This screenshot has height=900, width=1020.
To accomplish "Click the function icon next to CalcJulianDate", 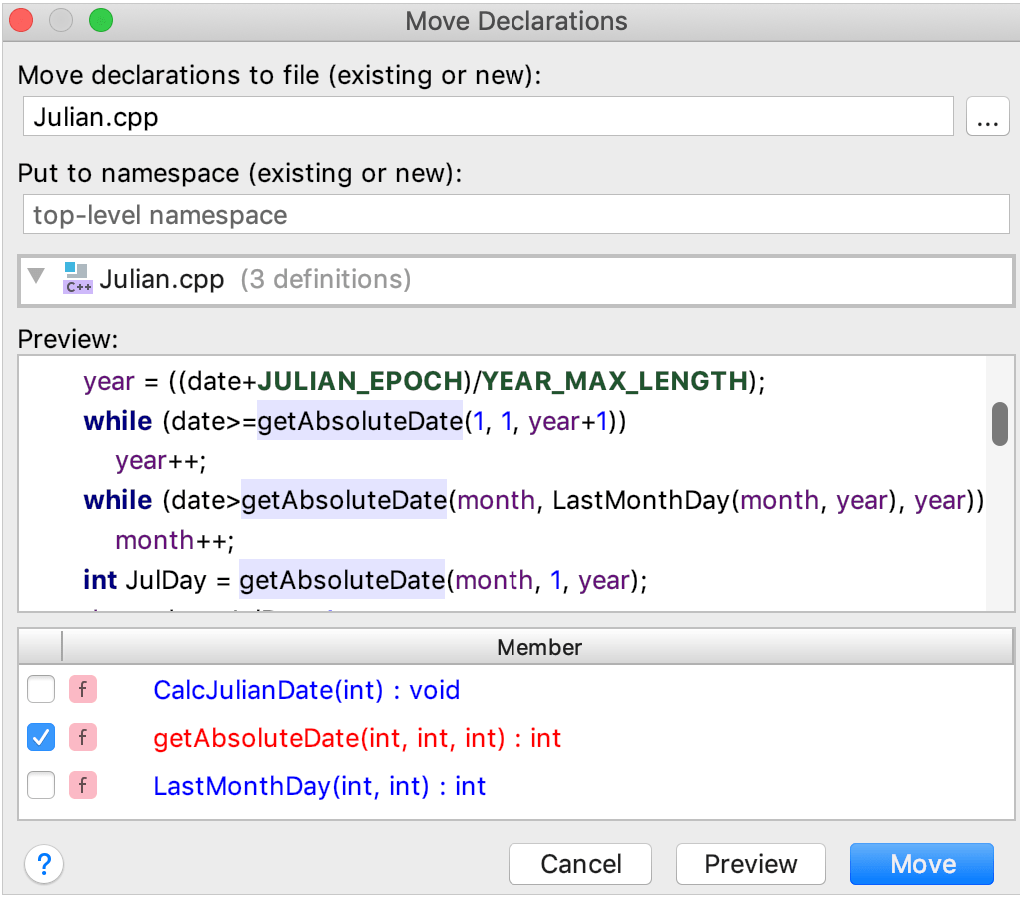I will (x=82, y=690).
